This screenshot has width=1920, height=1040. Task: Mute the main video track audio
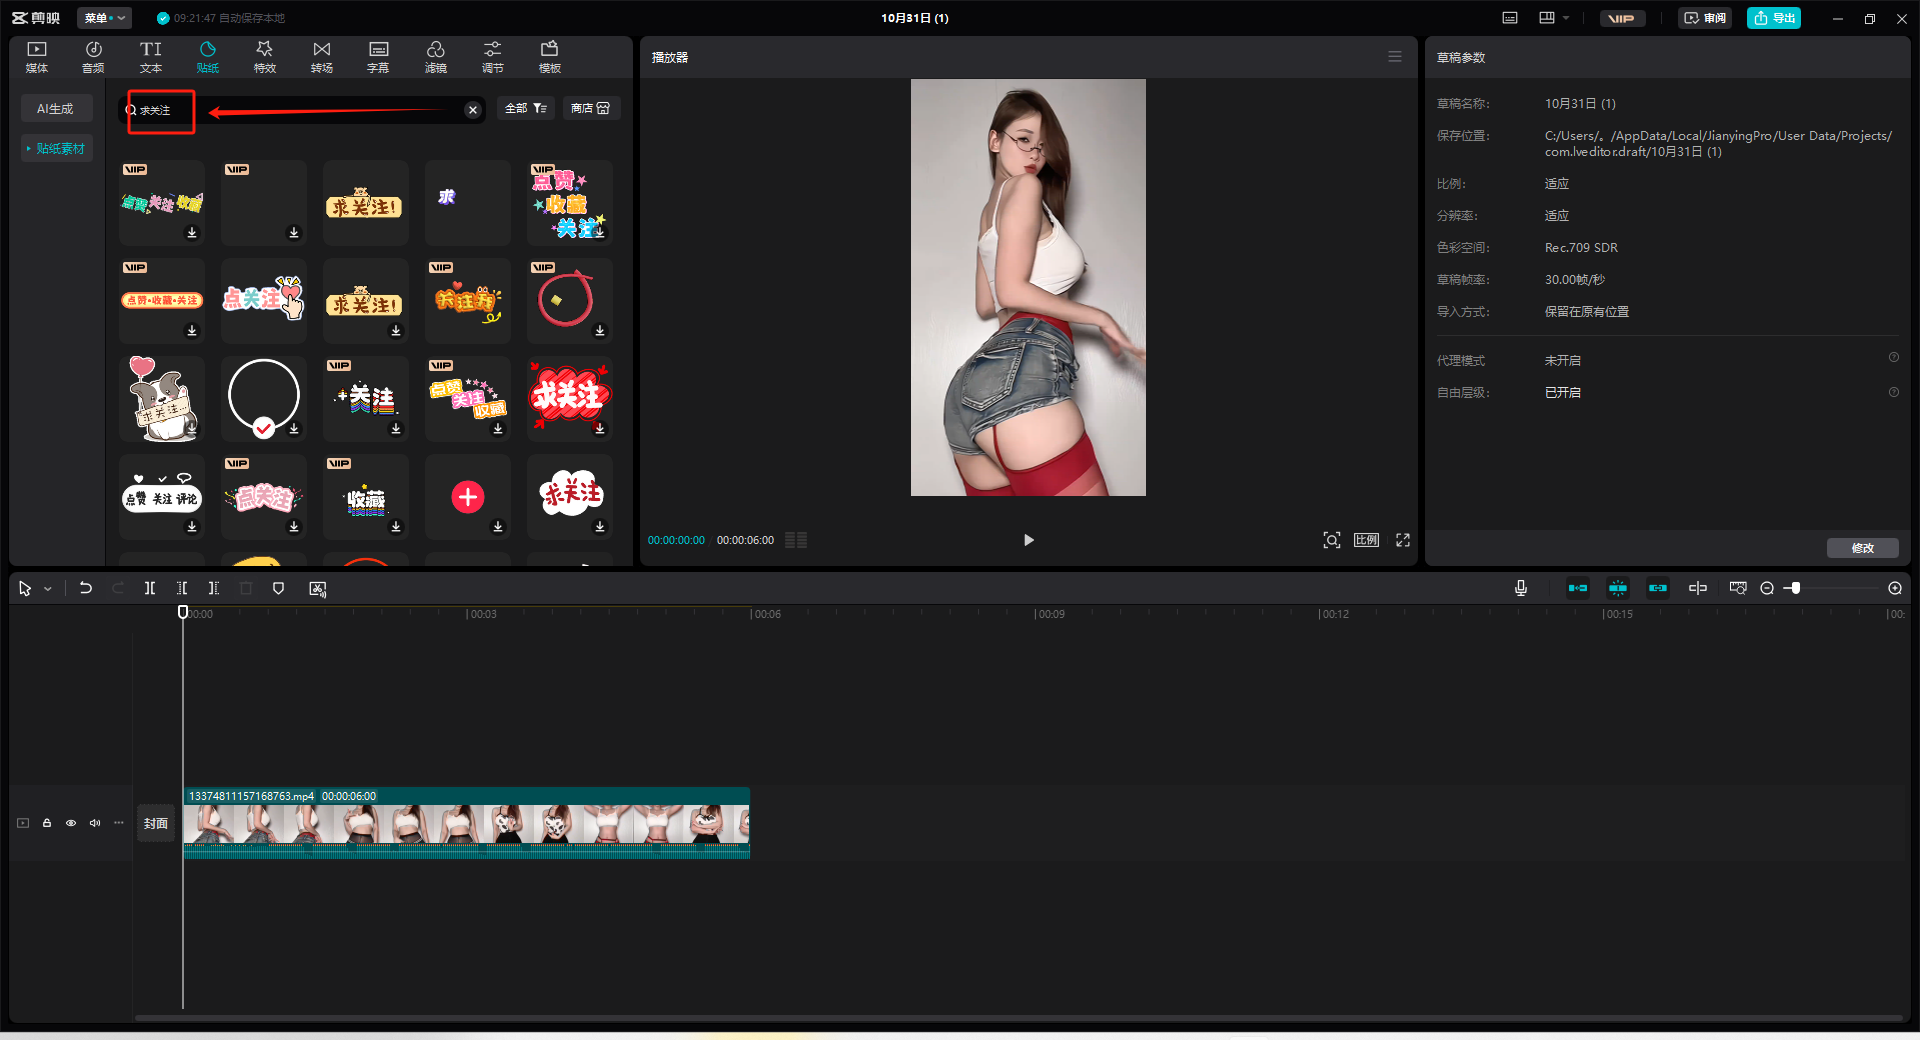(95, 823)
